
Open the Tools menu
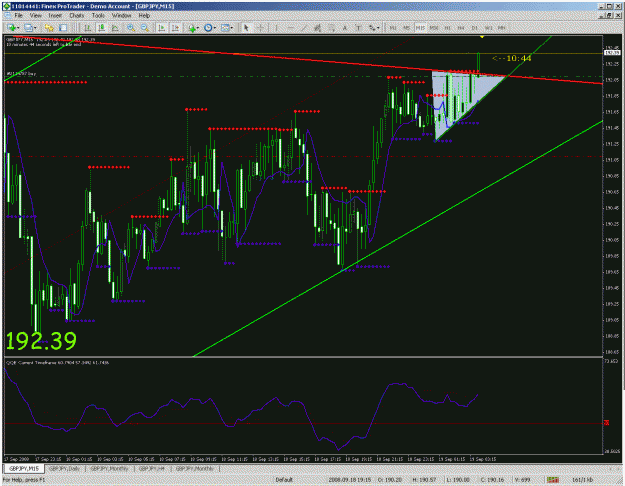98,16
